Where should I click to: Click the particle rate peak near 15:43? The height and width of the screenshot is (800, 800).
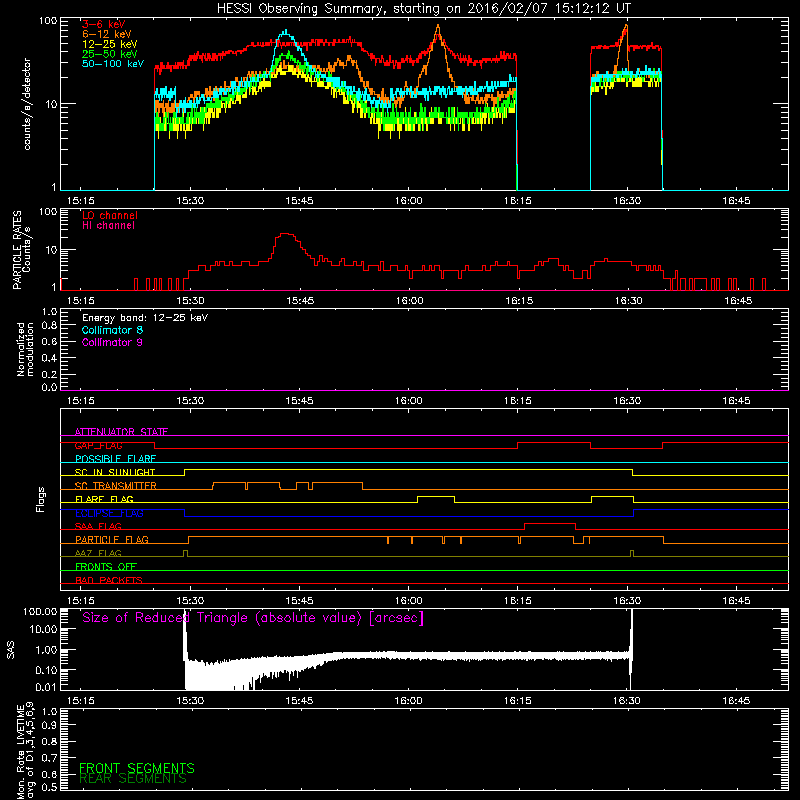click(x=286, y=235)
